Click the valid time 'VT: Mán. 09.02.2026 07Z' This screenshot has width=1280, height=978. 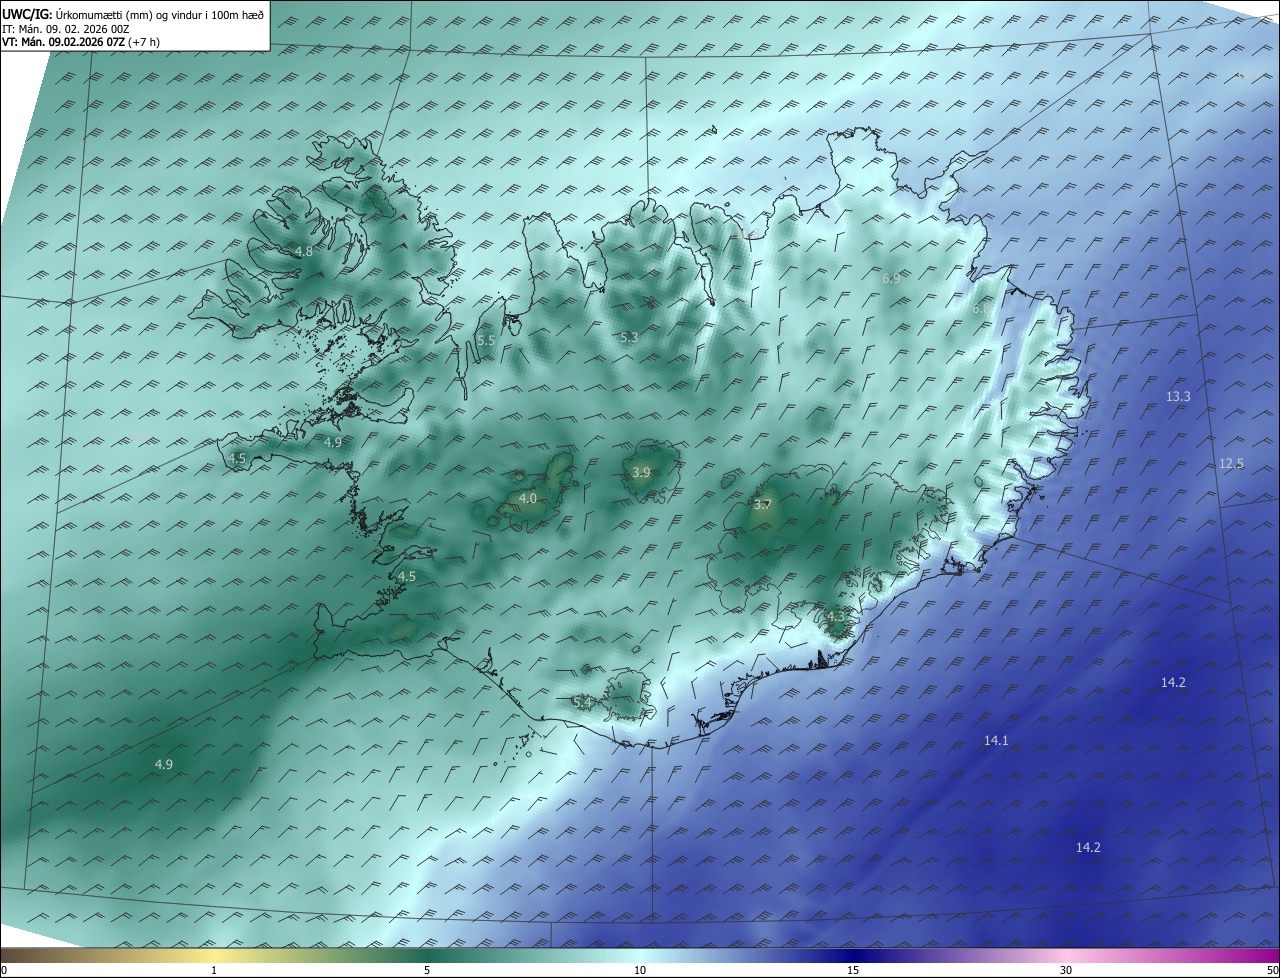click(x=64, y=41)
